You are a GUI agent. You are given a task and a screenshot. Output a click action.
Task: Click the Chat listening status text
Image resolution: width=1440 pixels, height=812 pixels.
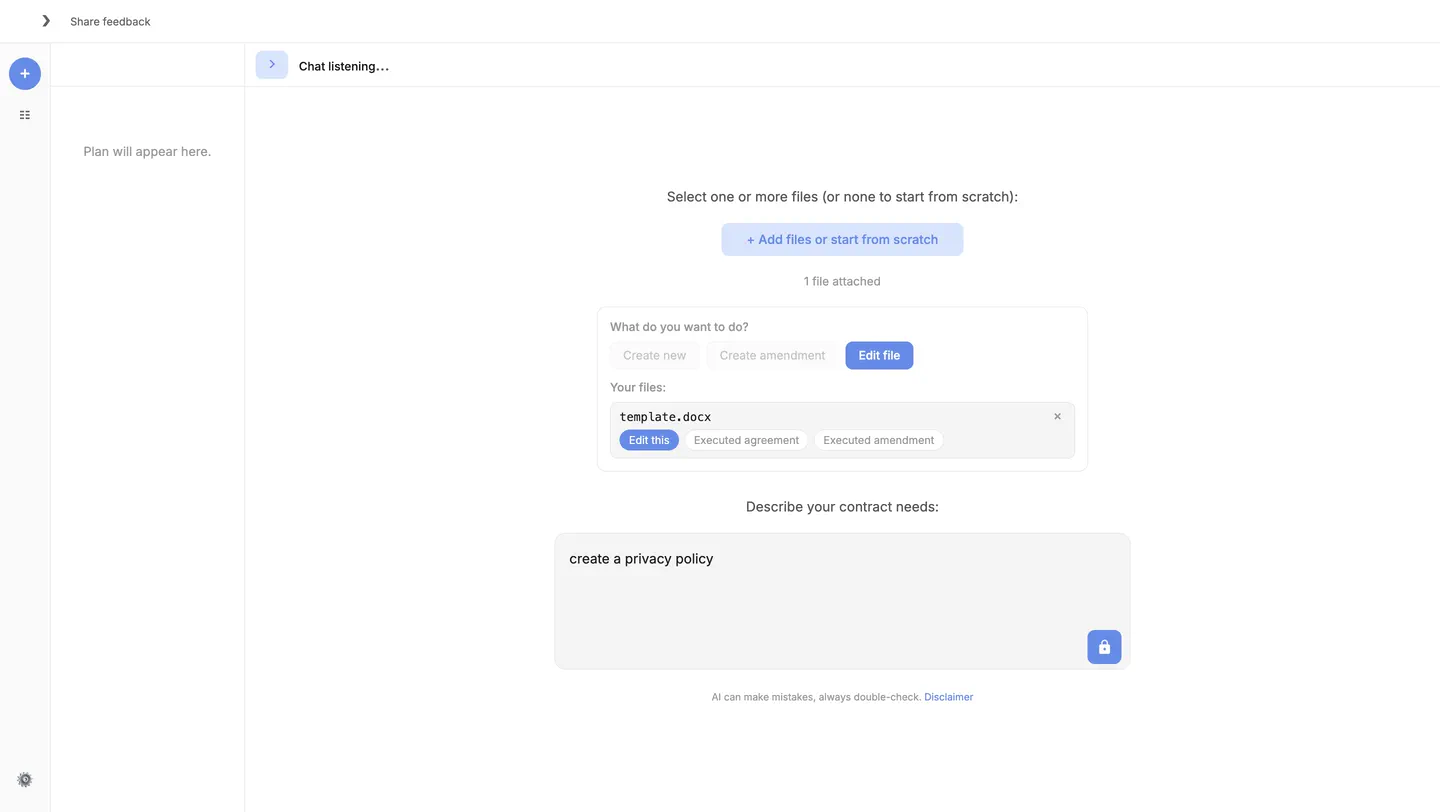pyautogui.click(x=343, y=66)
